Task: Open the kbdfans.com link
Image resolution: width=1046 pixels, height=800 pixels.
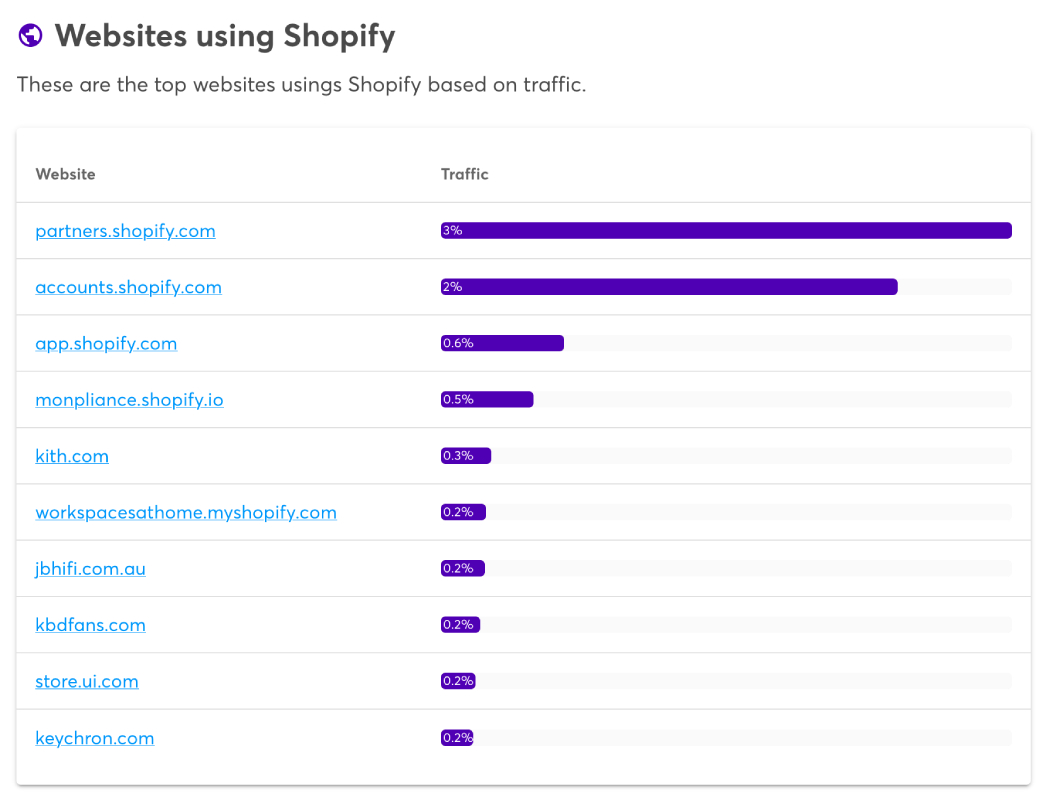Action: click(x=90, y=625)
